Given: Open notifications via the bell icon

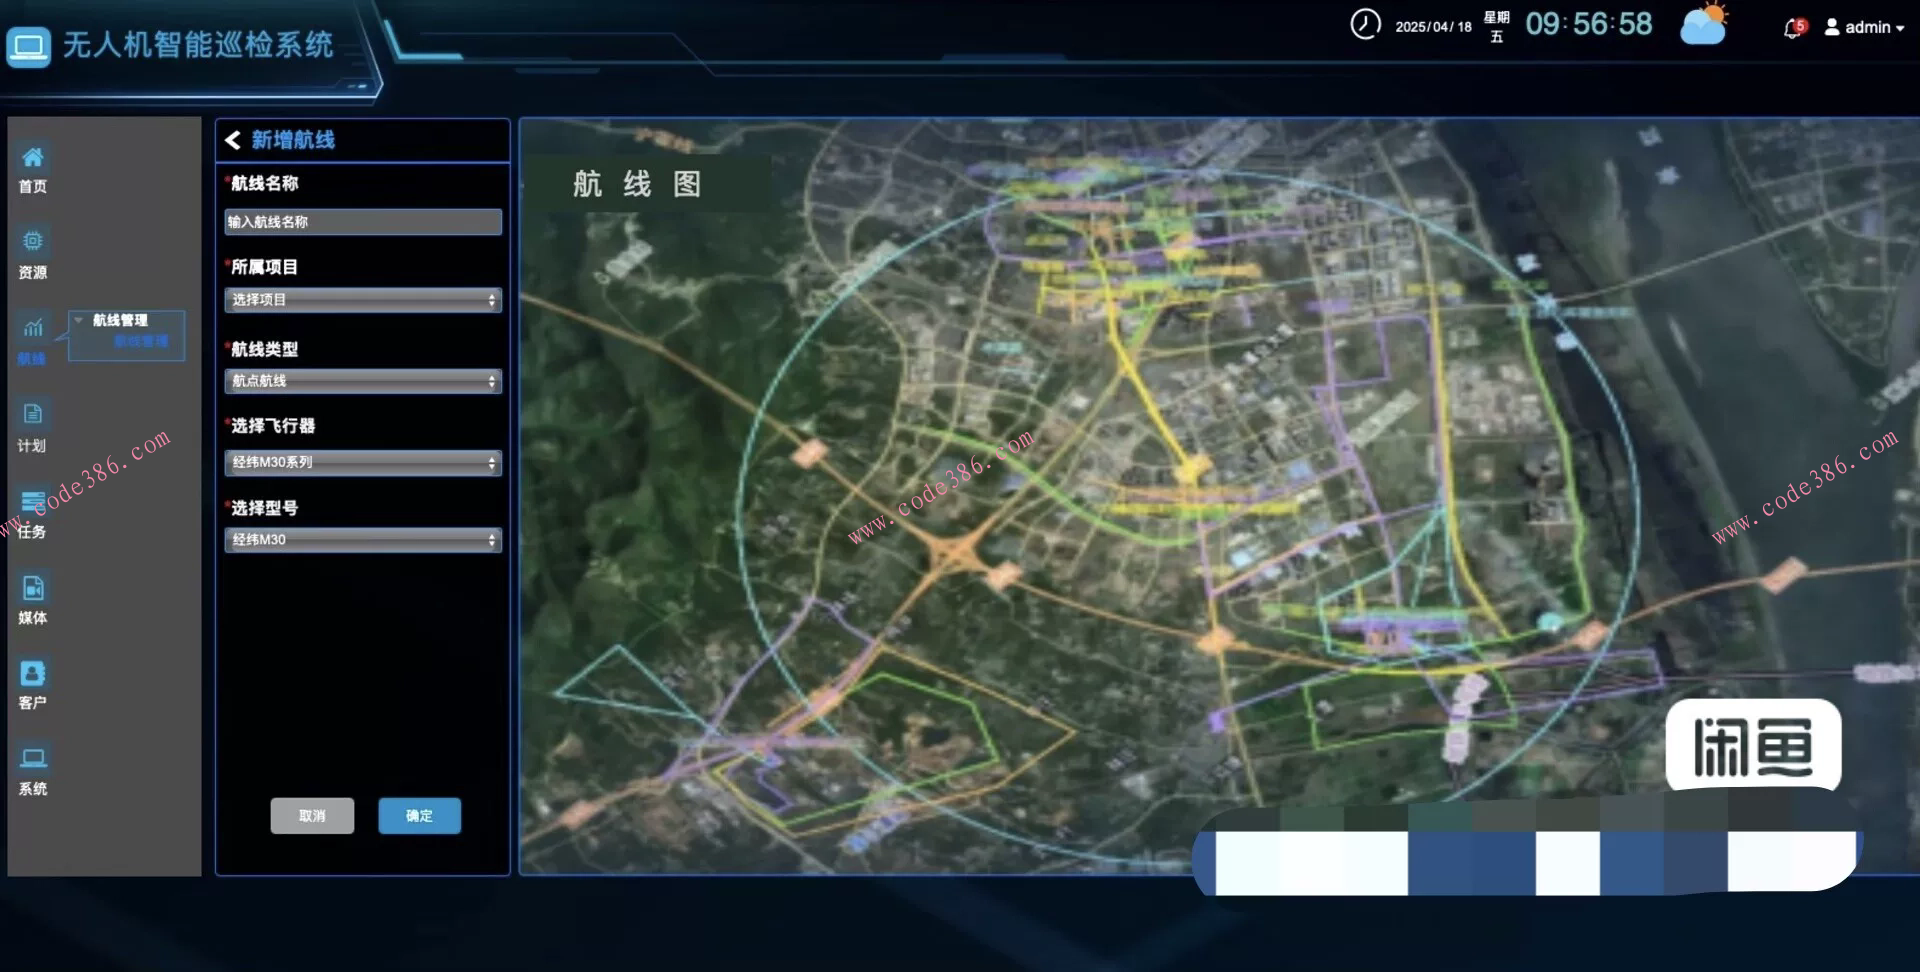Looking at the screenshot, I should click(x=1794, y=28).
